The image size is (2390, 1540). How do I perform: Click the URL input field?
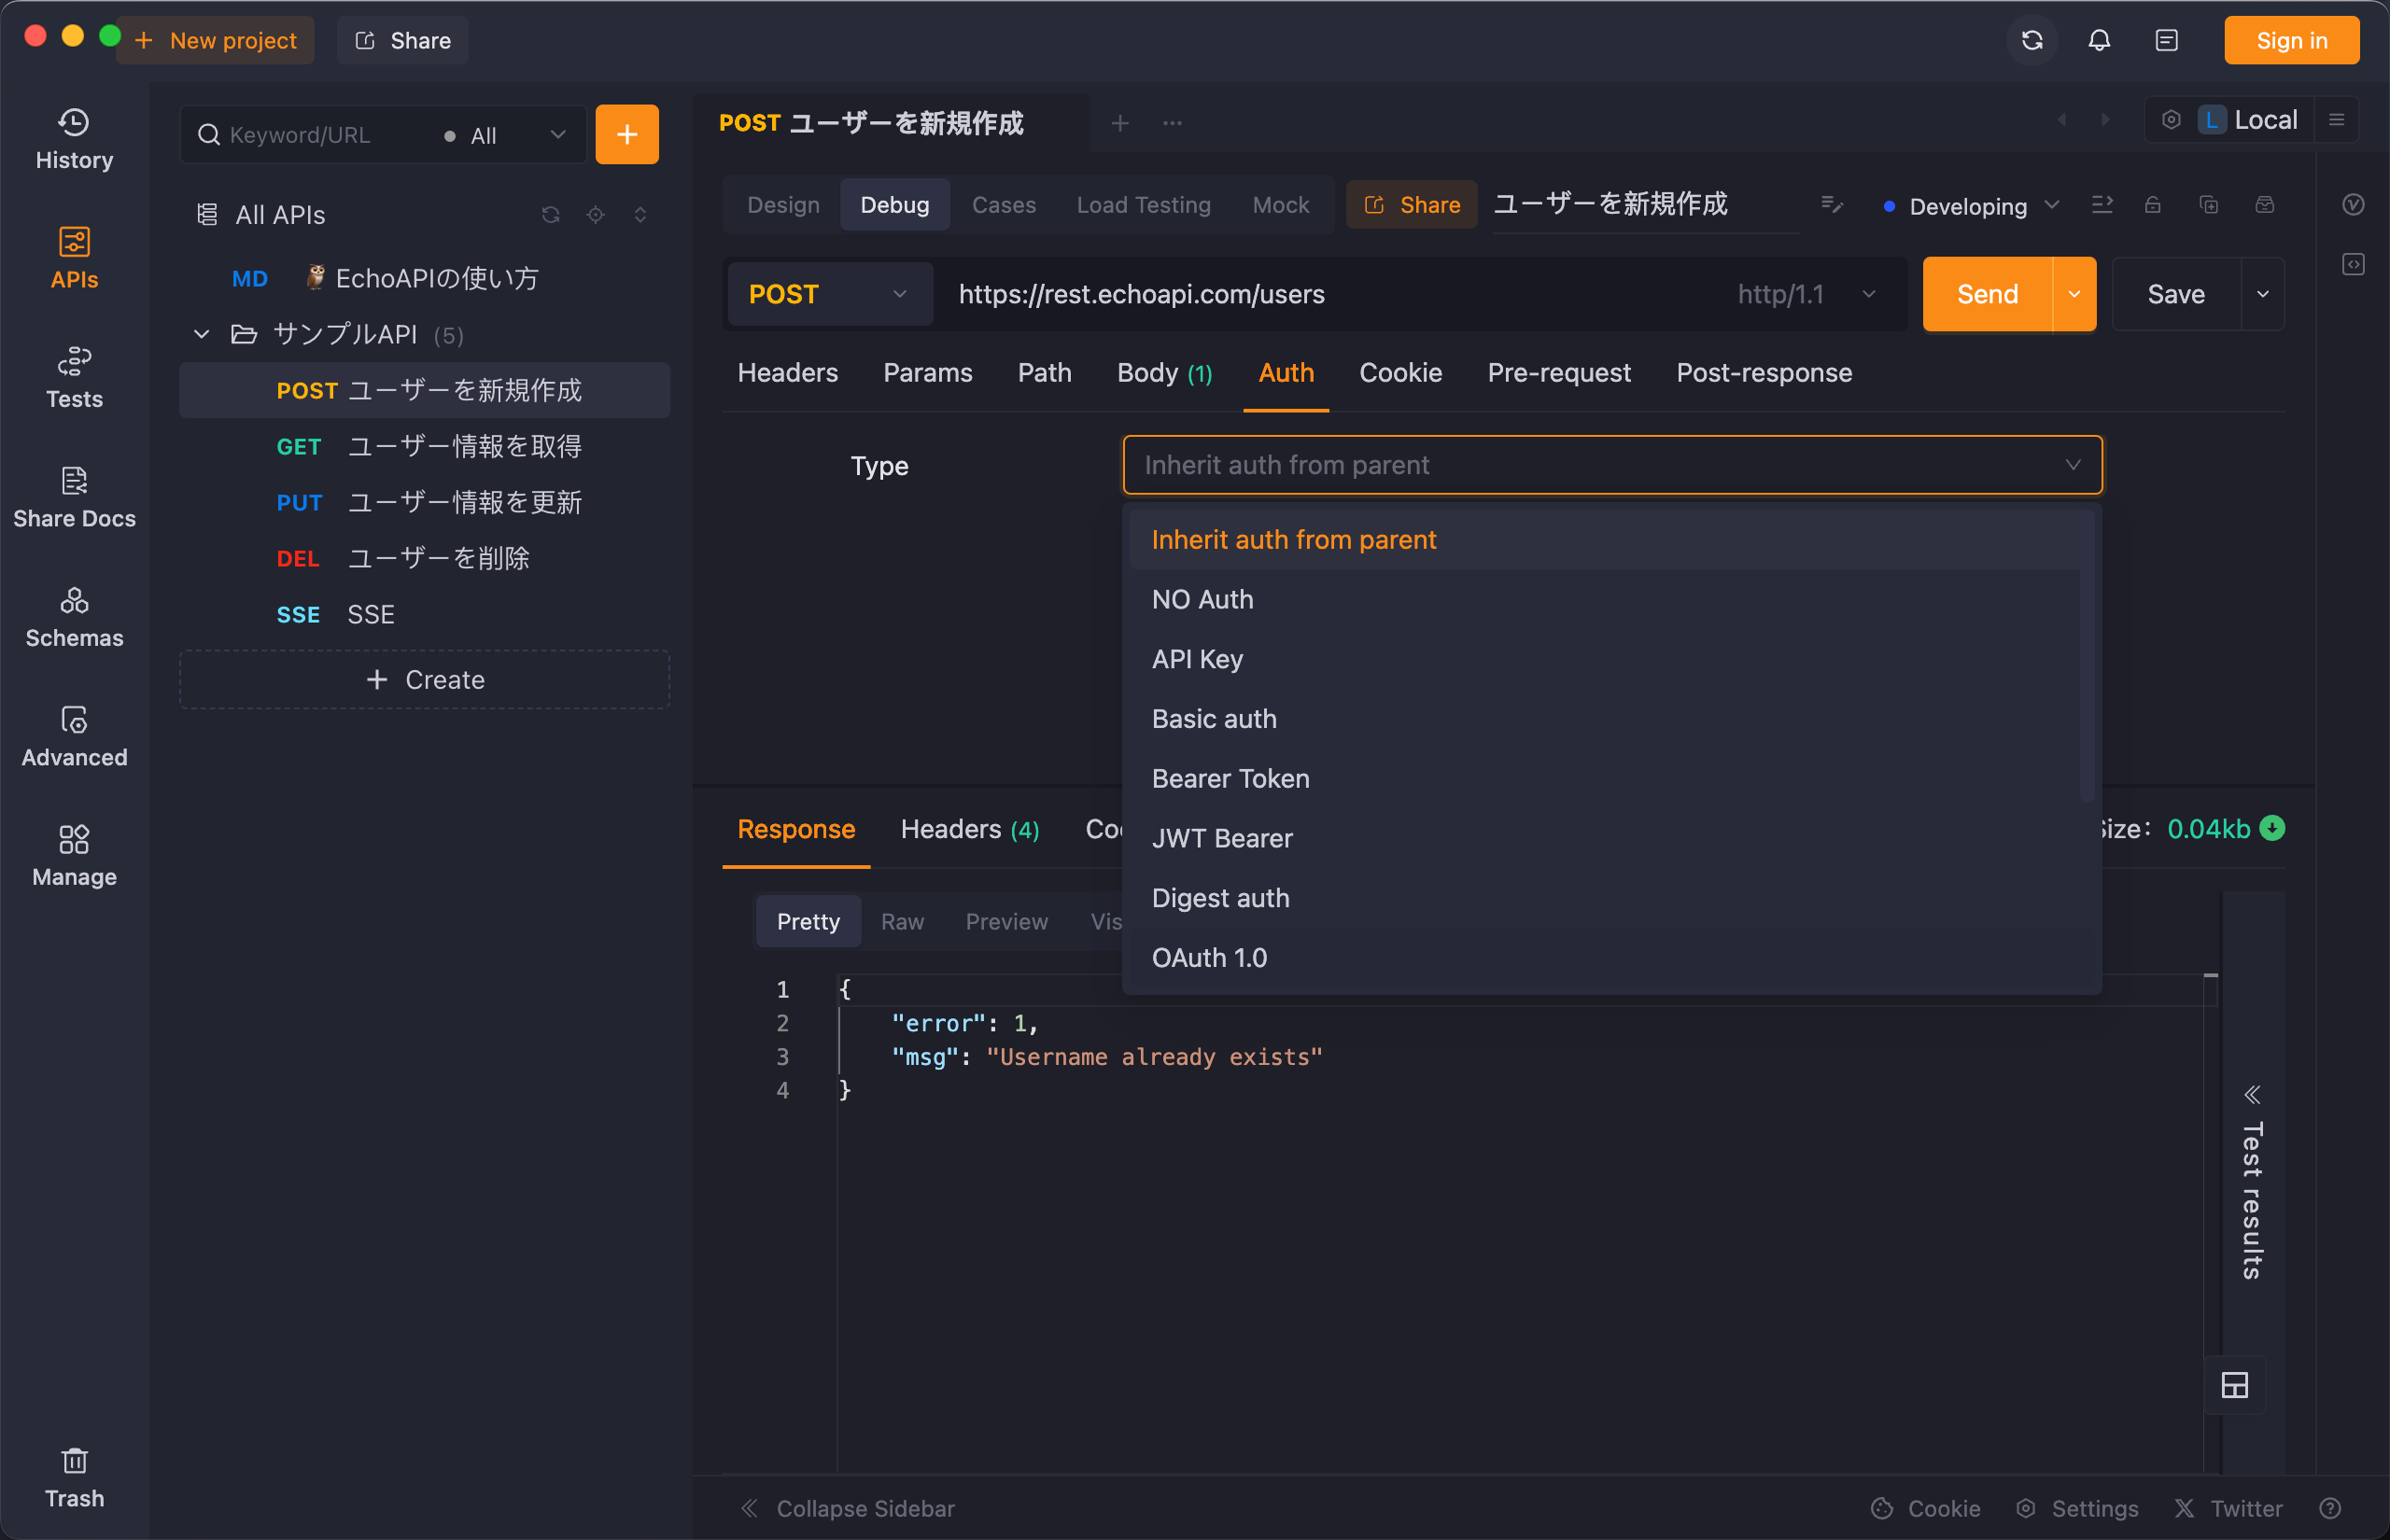pyautogui.click(x=1329, y=294)
